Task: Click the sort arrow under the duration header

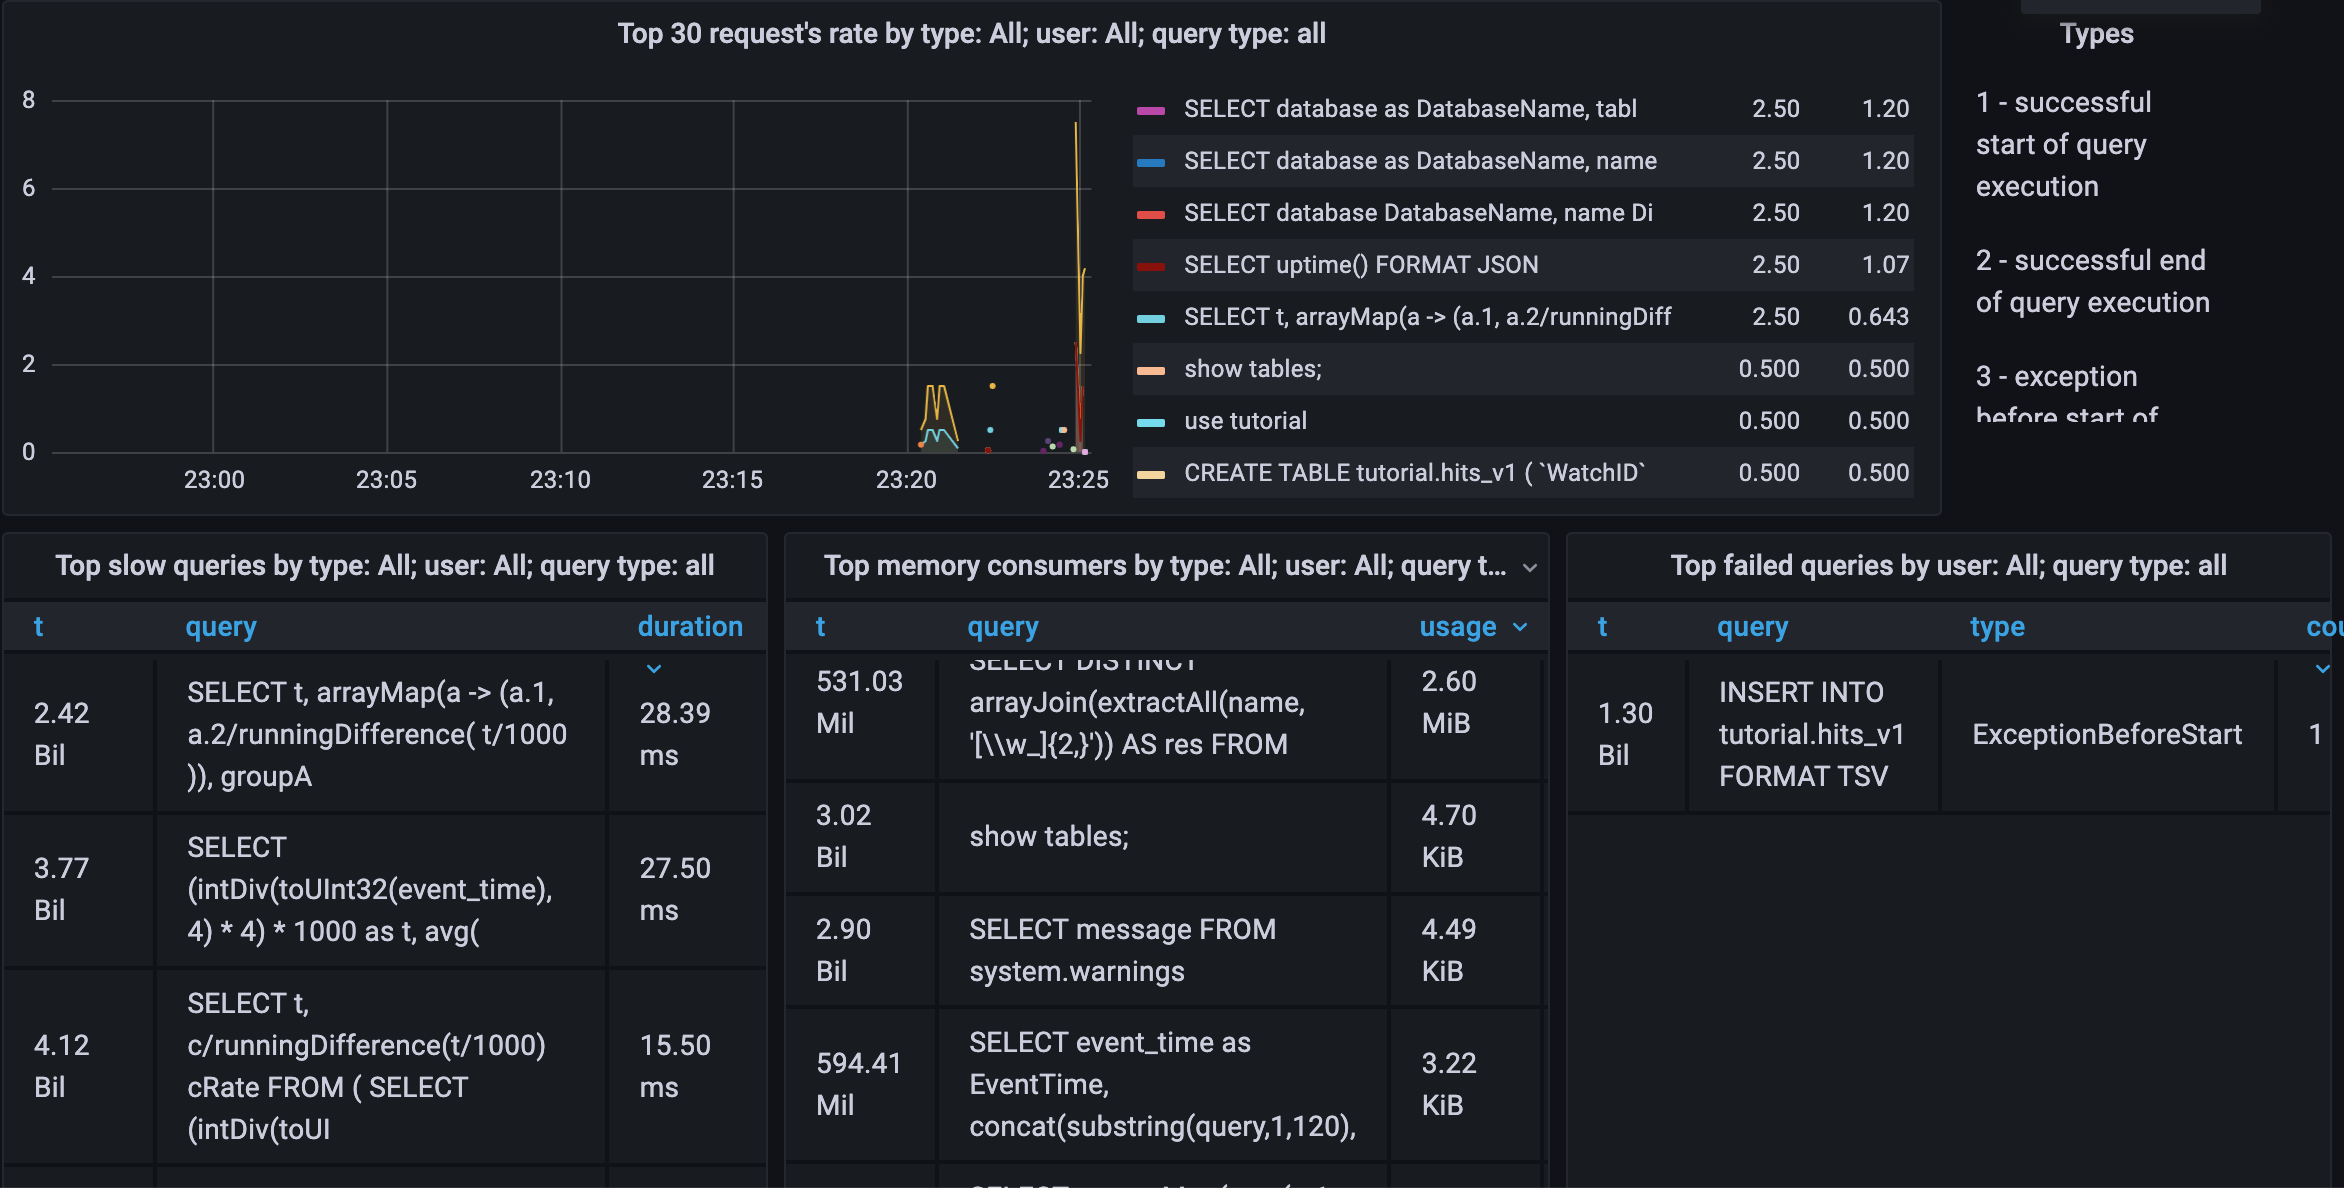Action: 654,668
